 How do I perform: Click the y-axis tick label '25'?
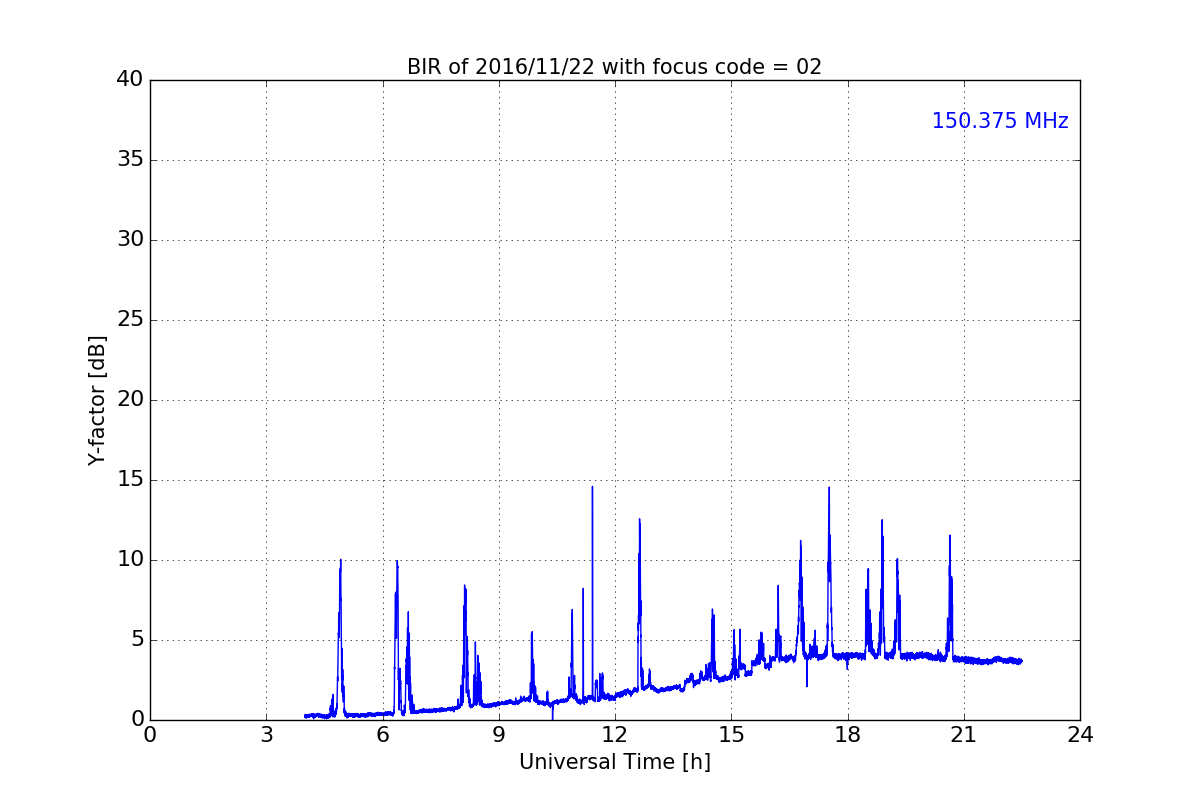(130, 320)
